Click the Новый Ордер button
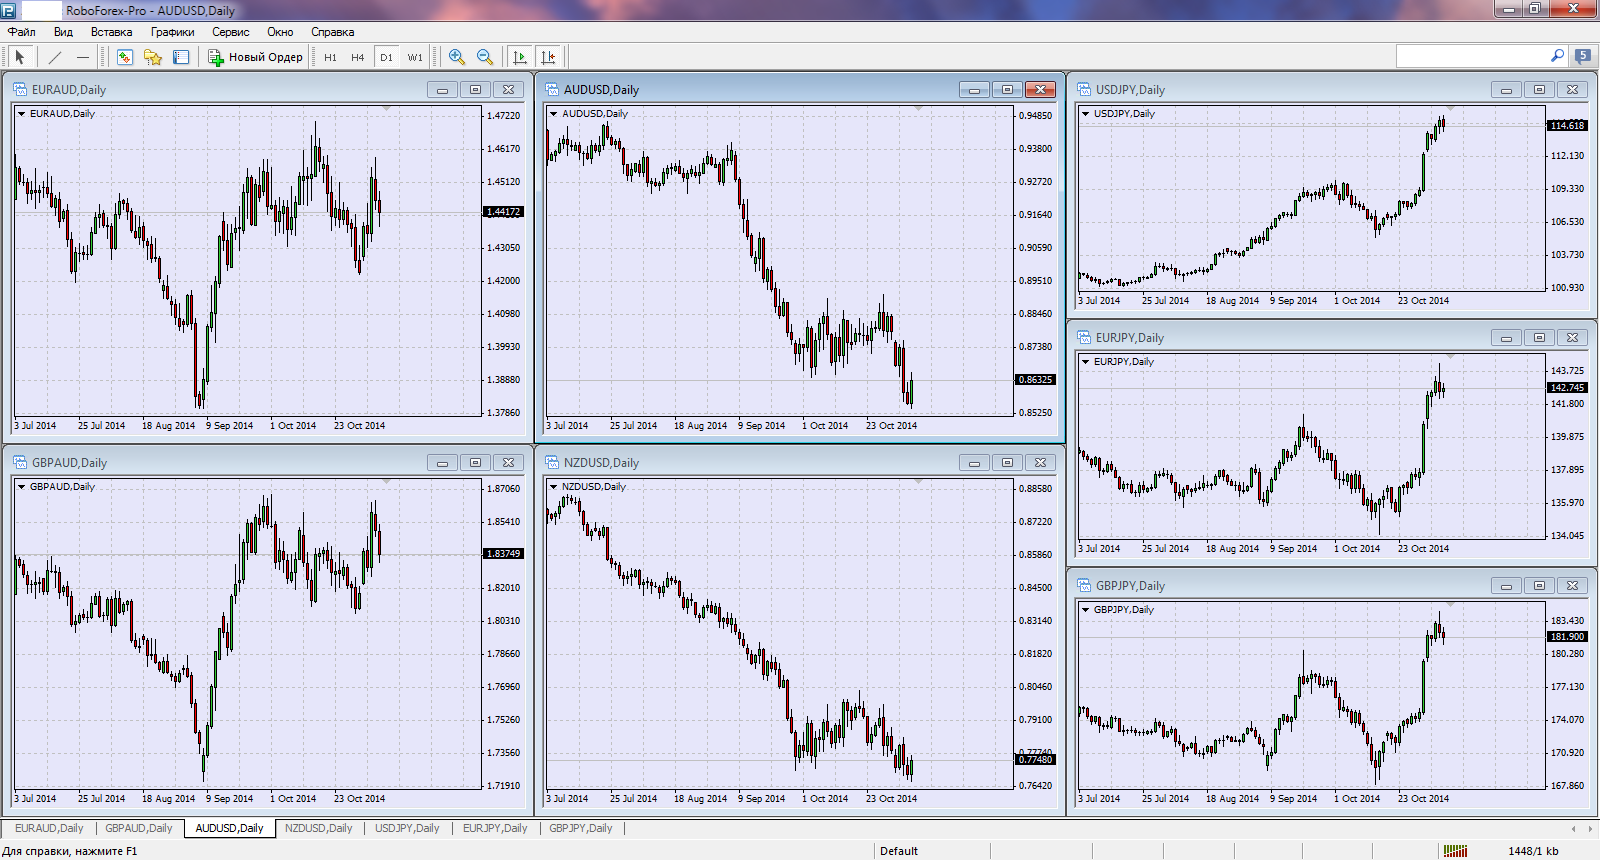Screen dimensions: 1600x860 [255, 57]
